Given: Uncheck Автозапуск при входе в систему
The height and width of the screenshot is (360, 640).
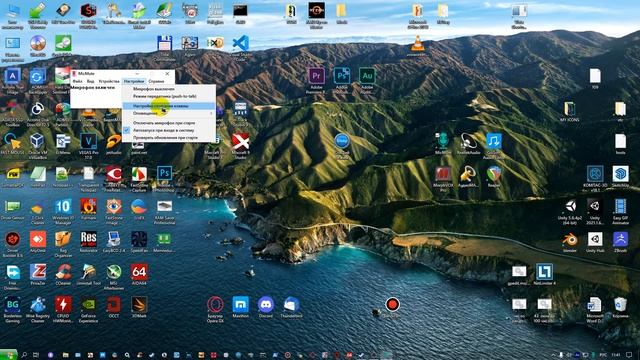Looking at the screenshot, I should click(169, 130).
